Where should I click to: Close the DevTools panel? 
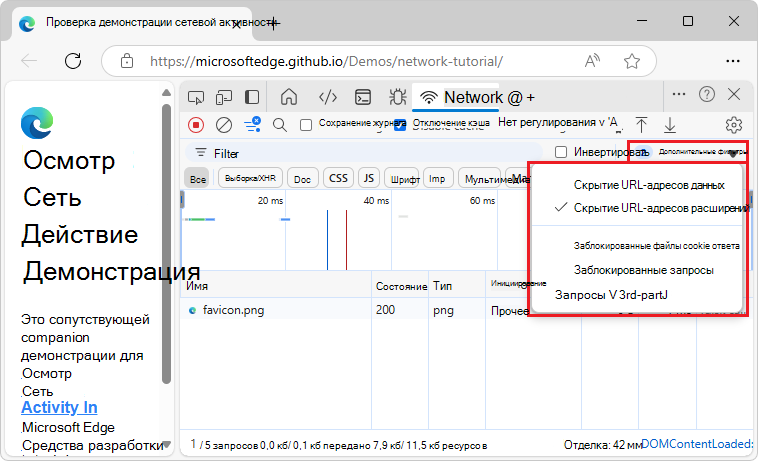[734, 94]
